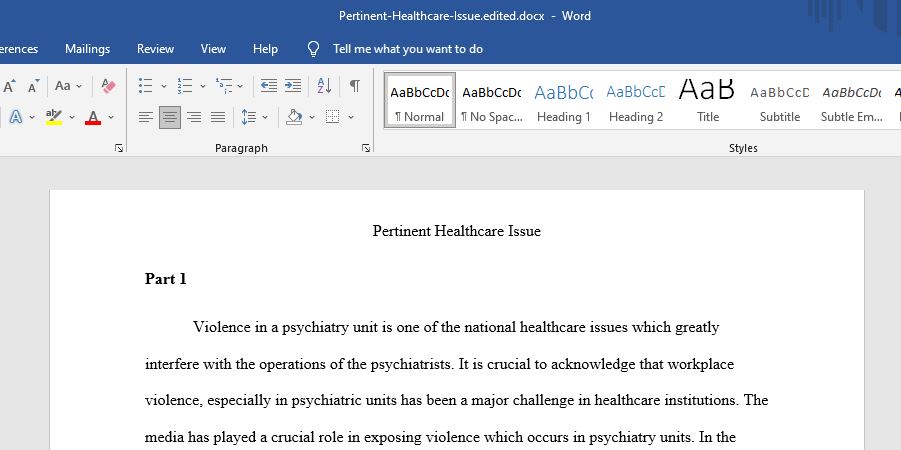The width and height of the screenshot is (901, 450).
Task: Apply Subtle Emphasis style
Action: (852, 101)
